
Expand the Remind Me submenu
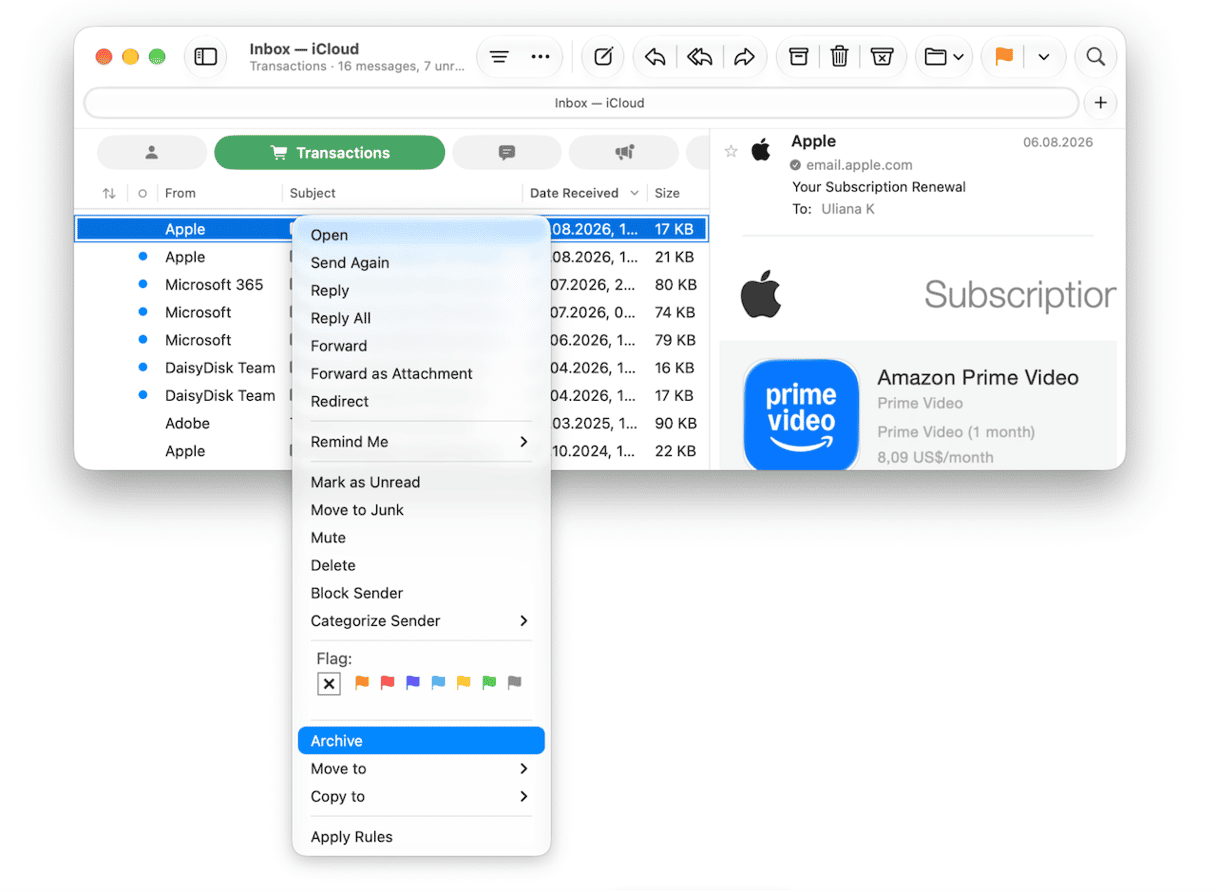[421, 442]
